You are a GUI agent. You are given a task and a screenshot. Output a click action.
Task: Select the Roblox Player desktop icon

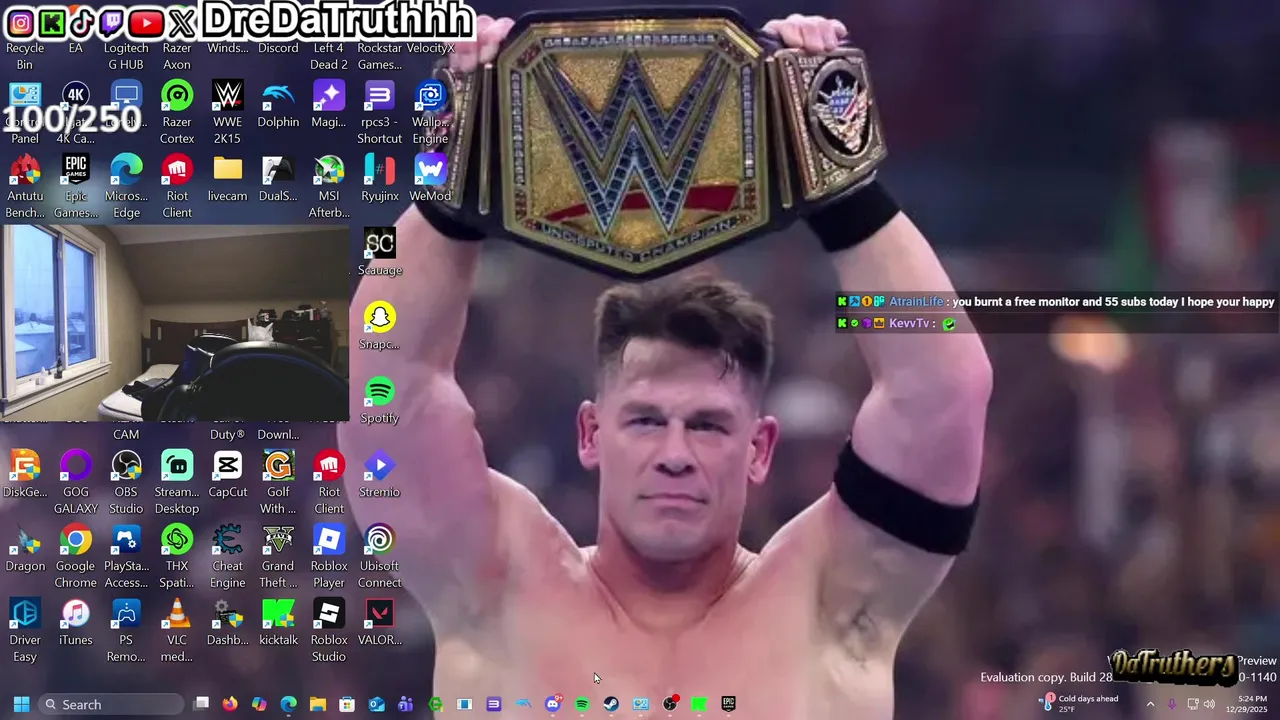pos(329,556)
